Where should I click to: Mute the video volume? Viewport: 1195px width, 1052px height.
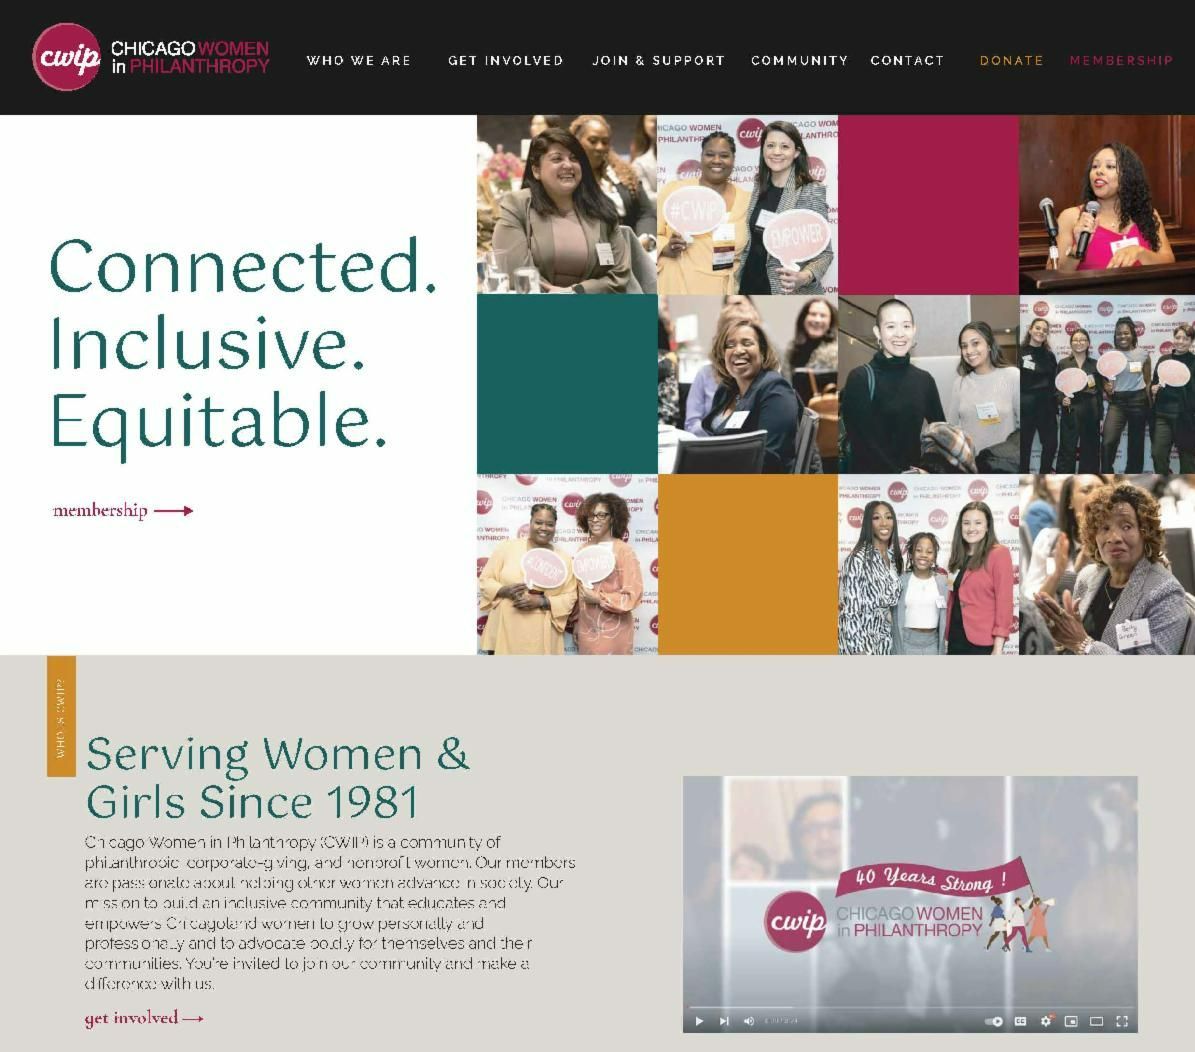pos(748,1021)
